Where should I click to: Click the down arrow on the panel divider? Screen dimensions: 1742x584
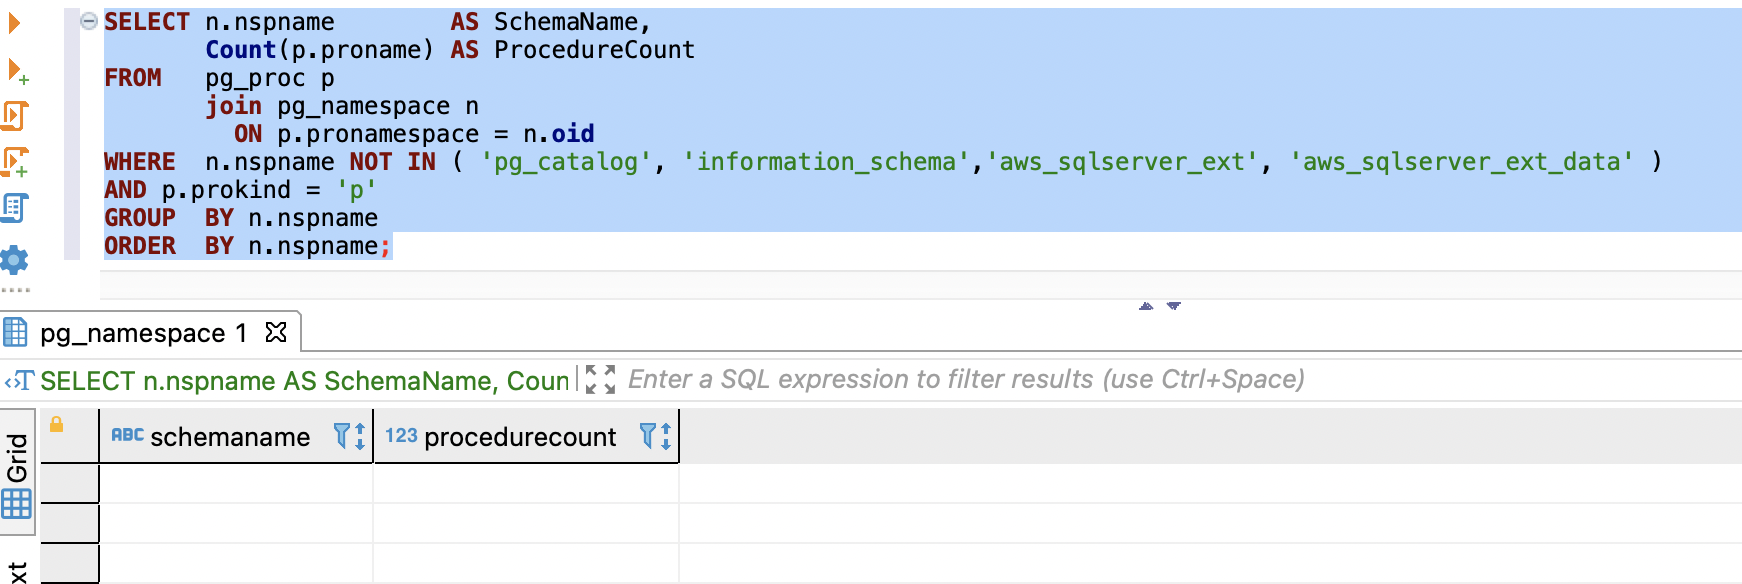click(x=1174, y=306)
